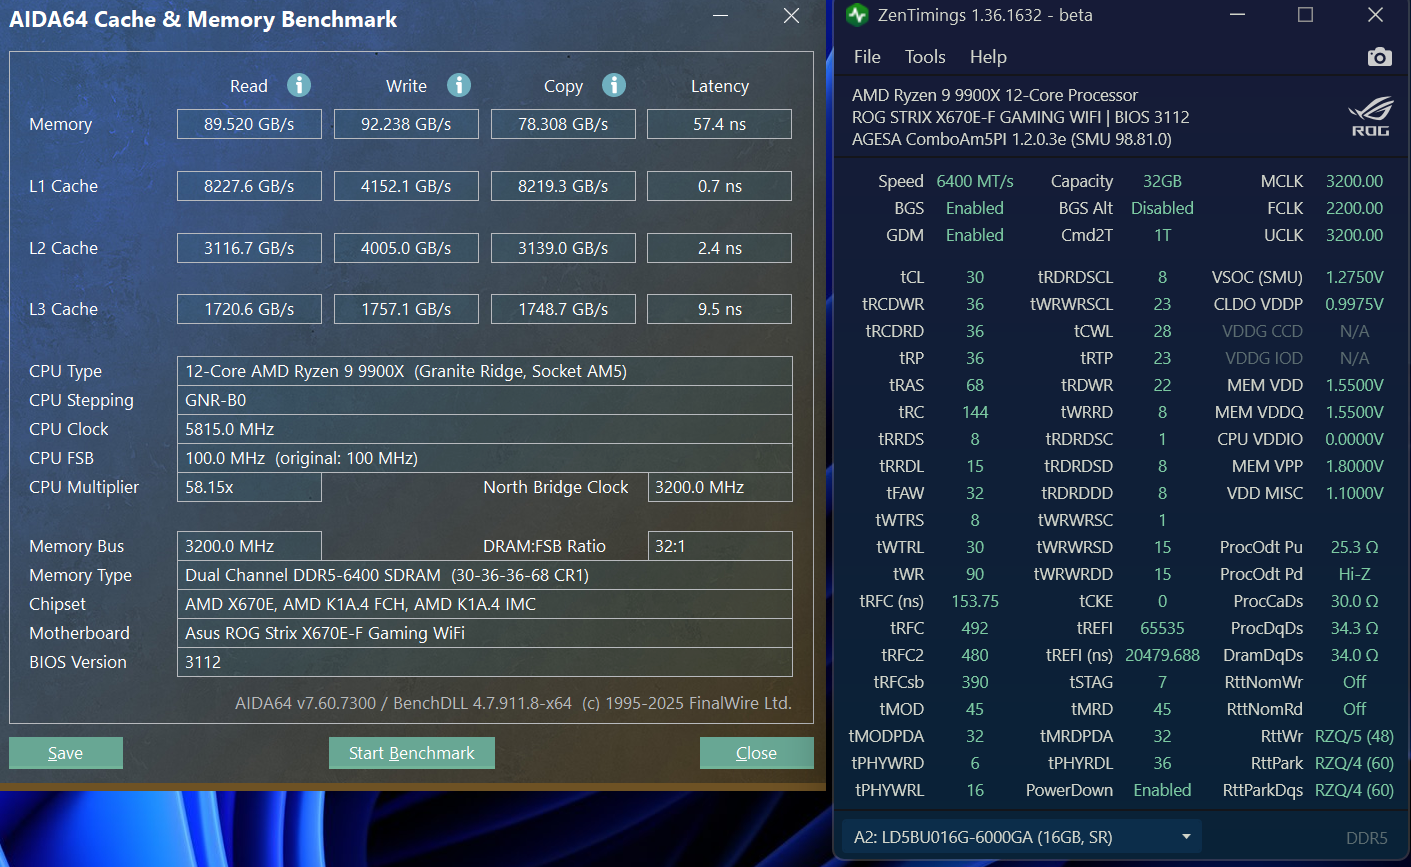The image size is (1411, 867).
Task: Click L2 Cache Read value 3116.7 GB/s
Action: click(249, 248)
